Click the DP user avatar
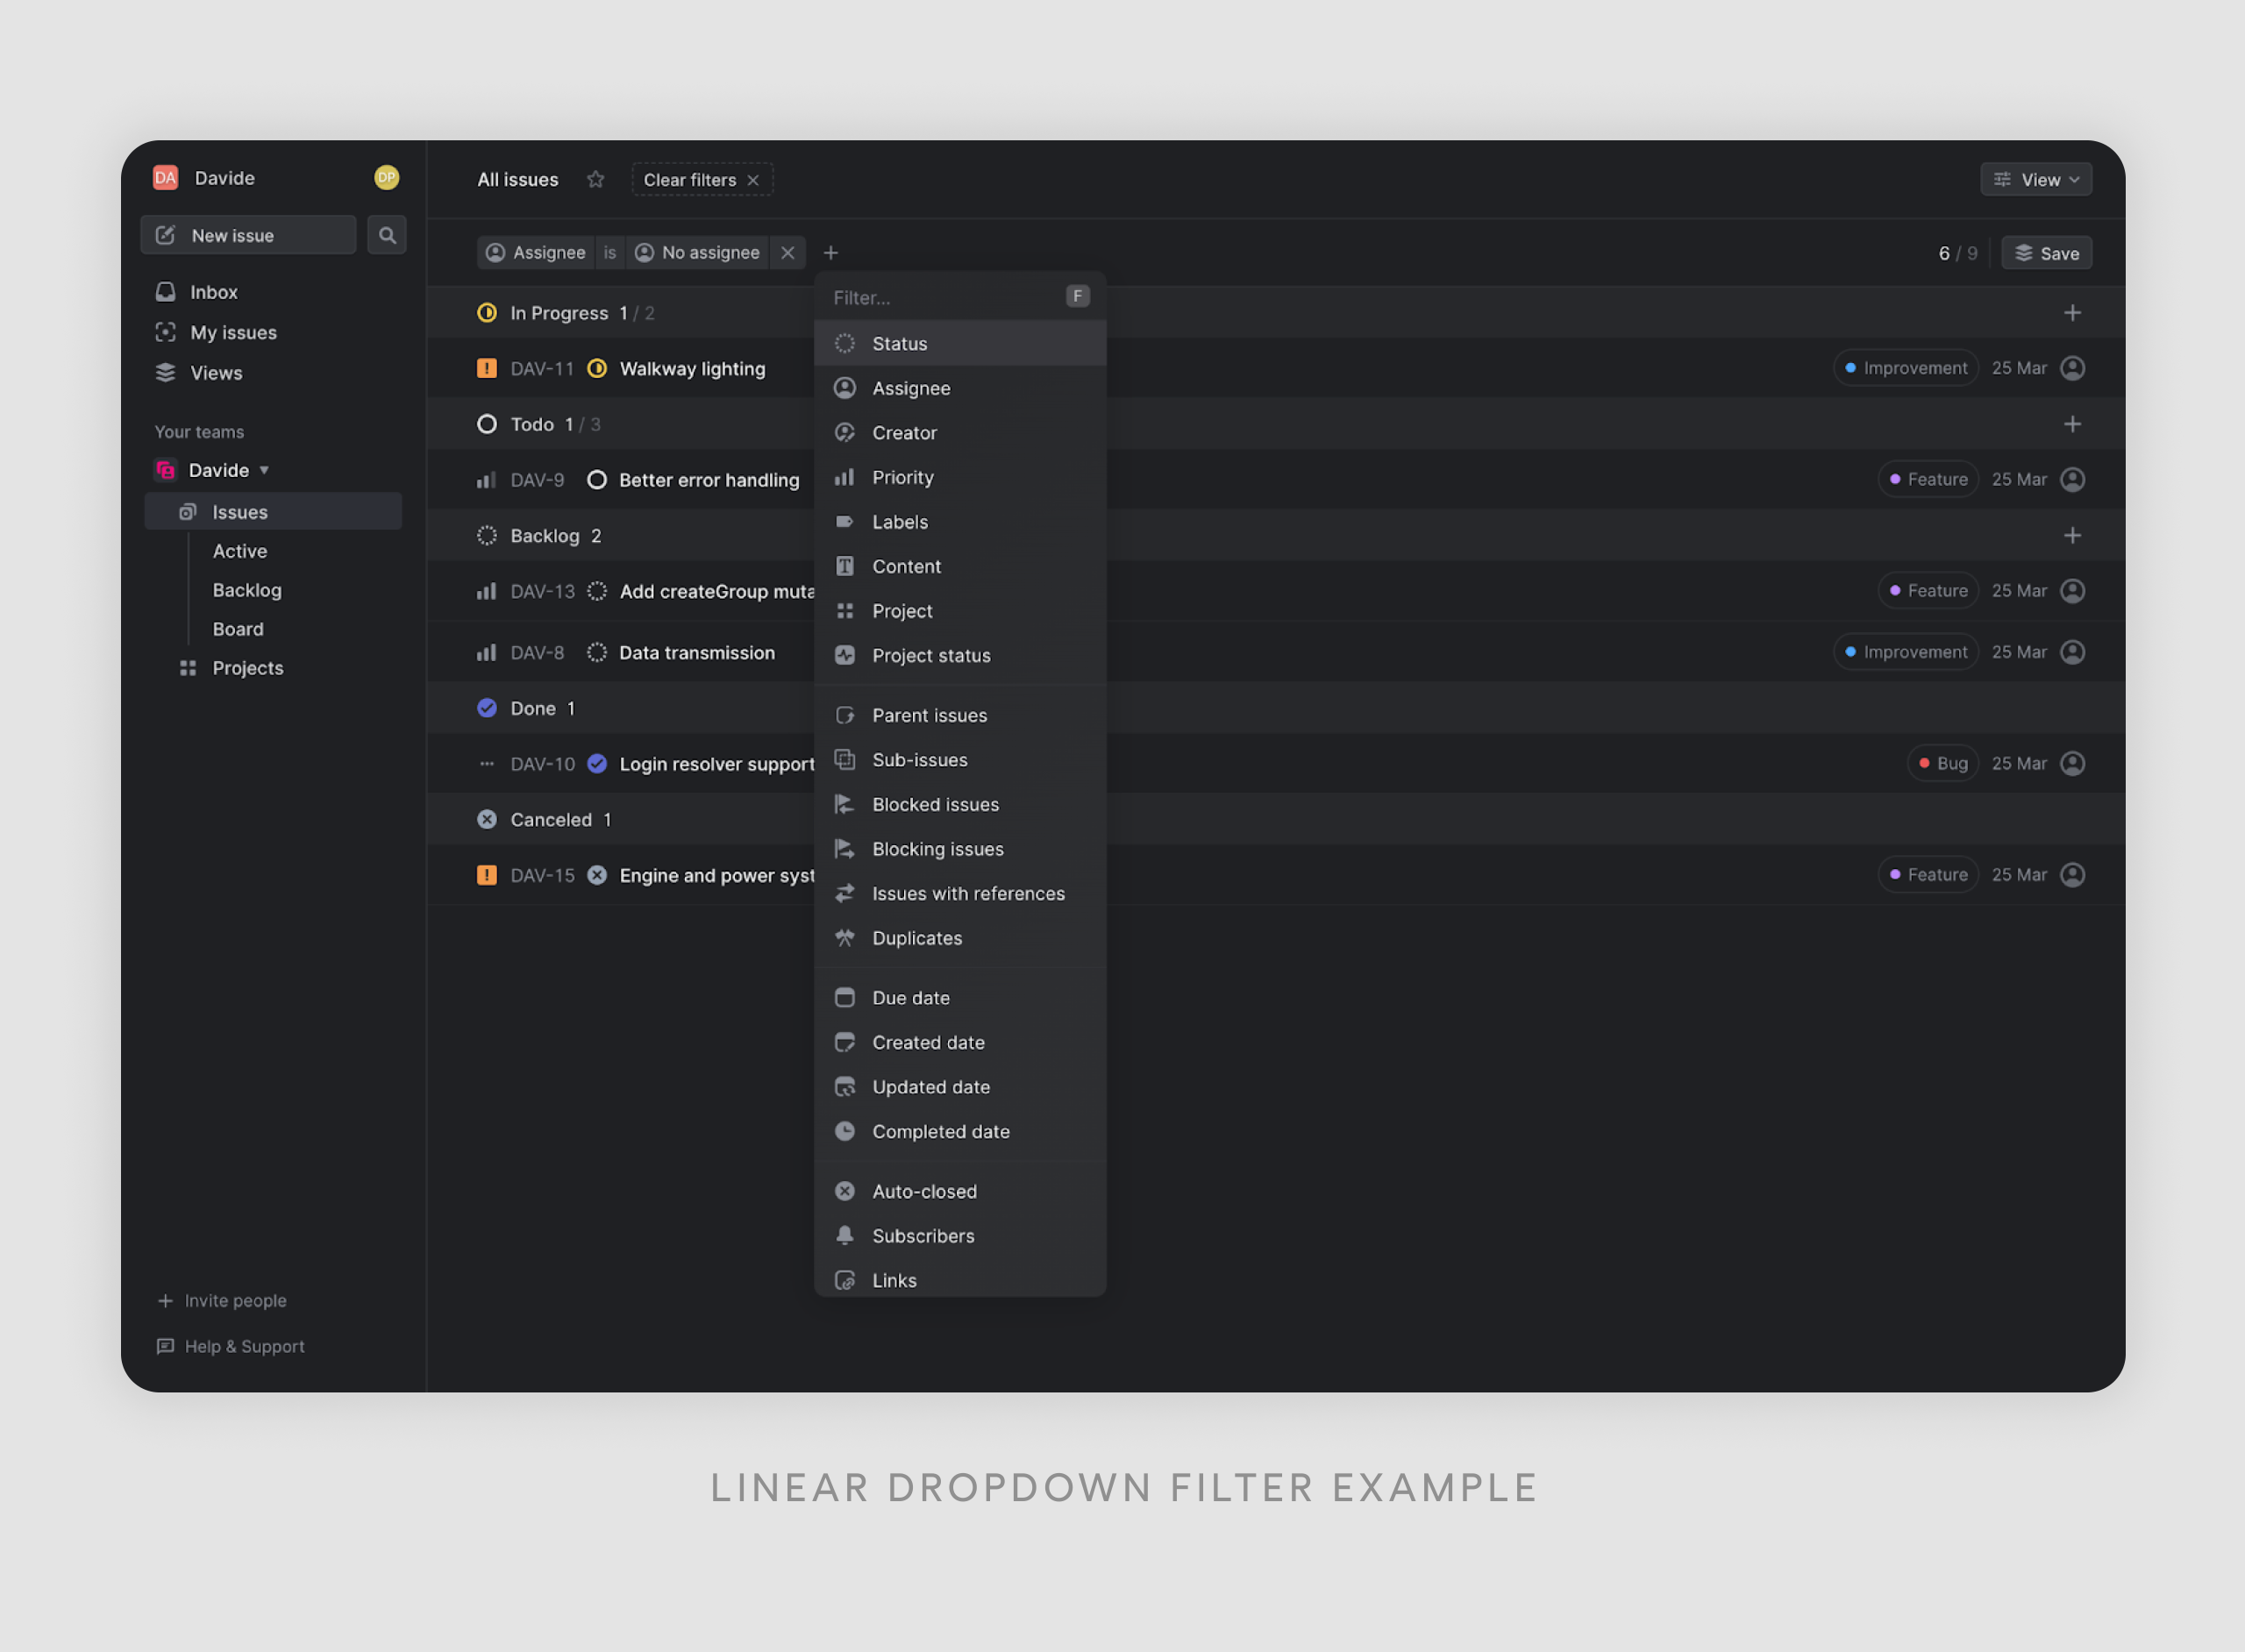The width and height of the screenshot is (2245, 1652). pos(387,177)
